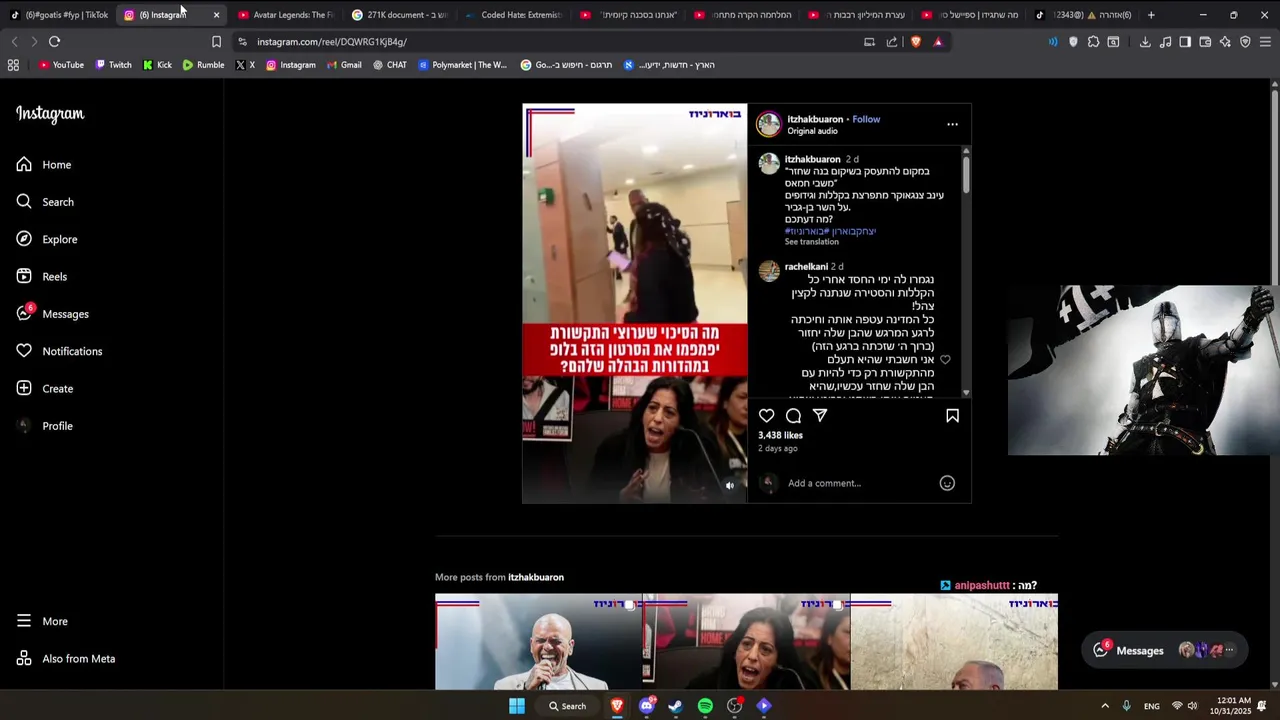Open itzhakbuaron's profile from the post header
The height and width of the screenshot is (720, 1280).
(x=815, y=119)
